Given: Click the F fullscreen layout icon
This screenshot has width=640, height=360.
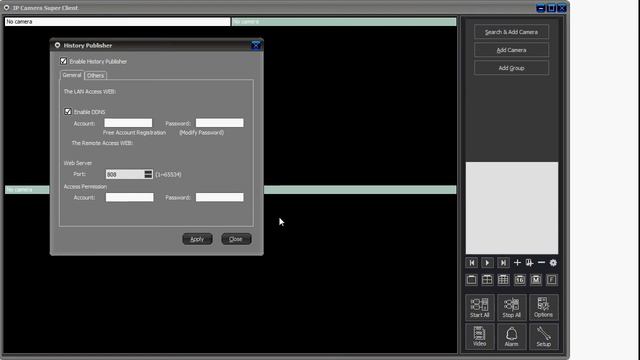Looking at the screenshot, I should coord(551,280).
